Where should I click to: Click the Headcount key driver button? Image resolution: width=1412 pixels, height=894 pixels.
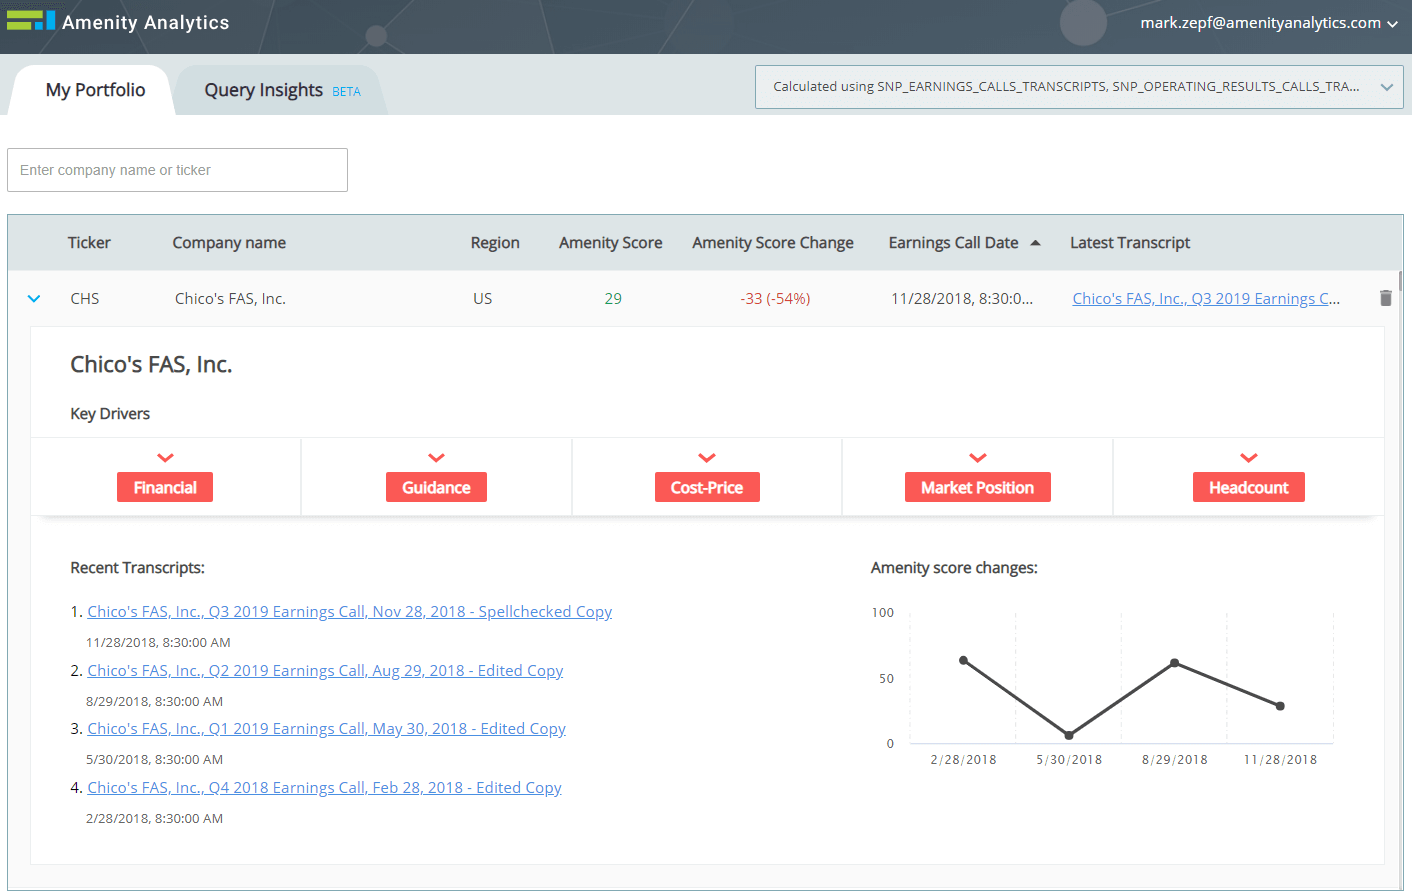click(1249, 487)
